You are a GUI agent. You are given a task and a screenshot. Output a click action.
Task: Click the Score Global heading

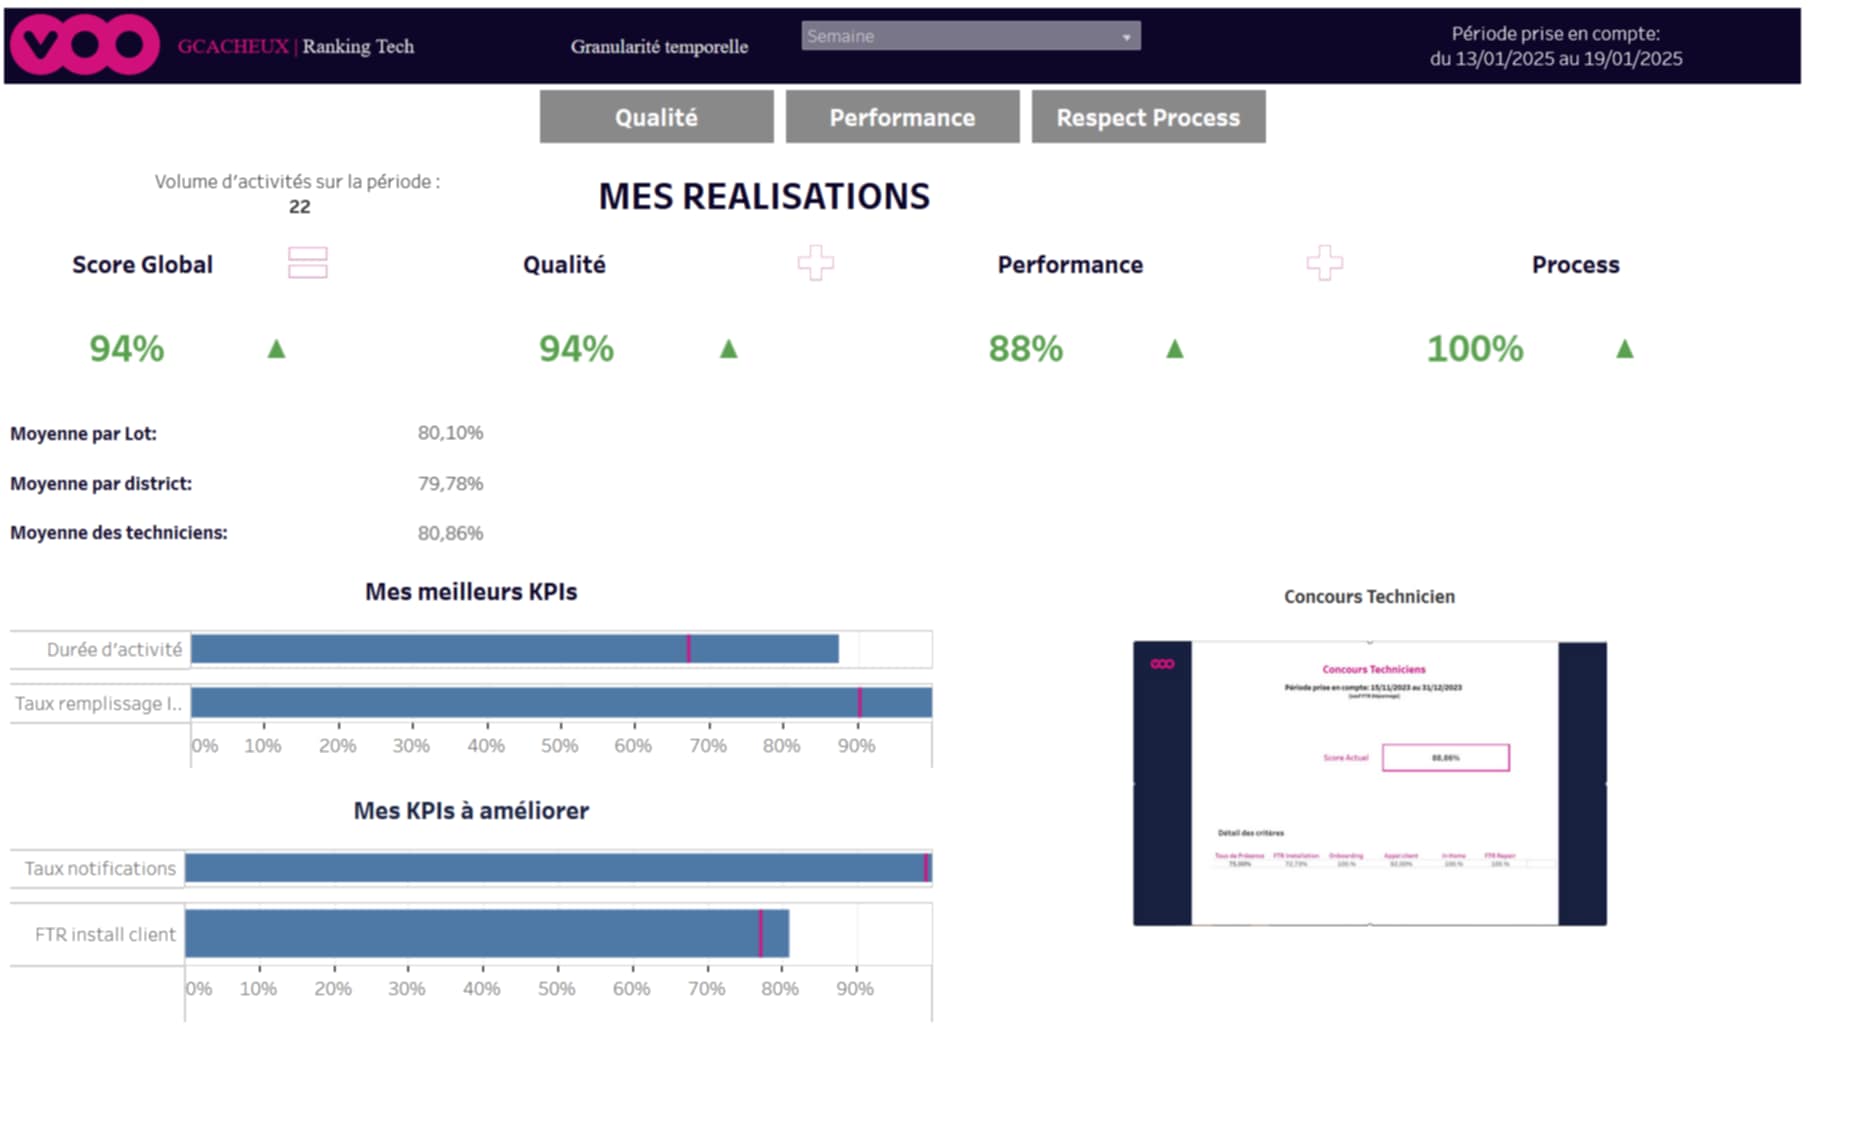click(142, 265)
